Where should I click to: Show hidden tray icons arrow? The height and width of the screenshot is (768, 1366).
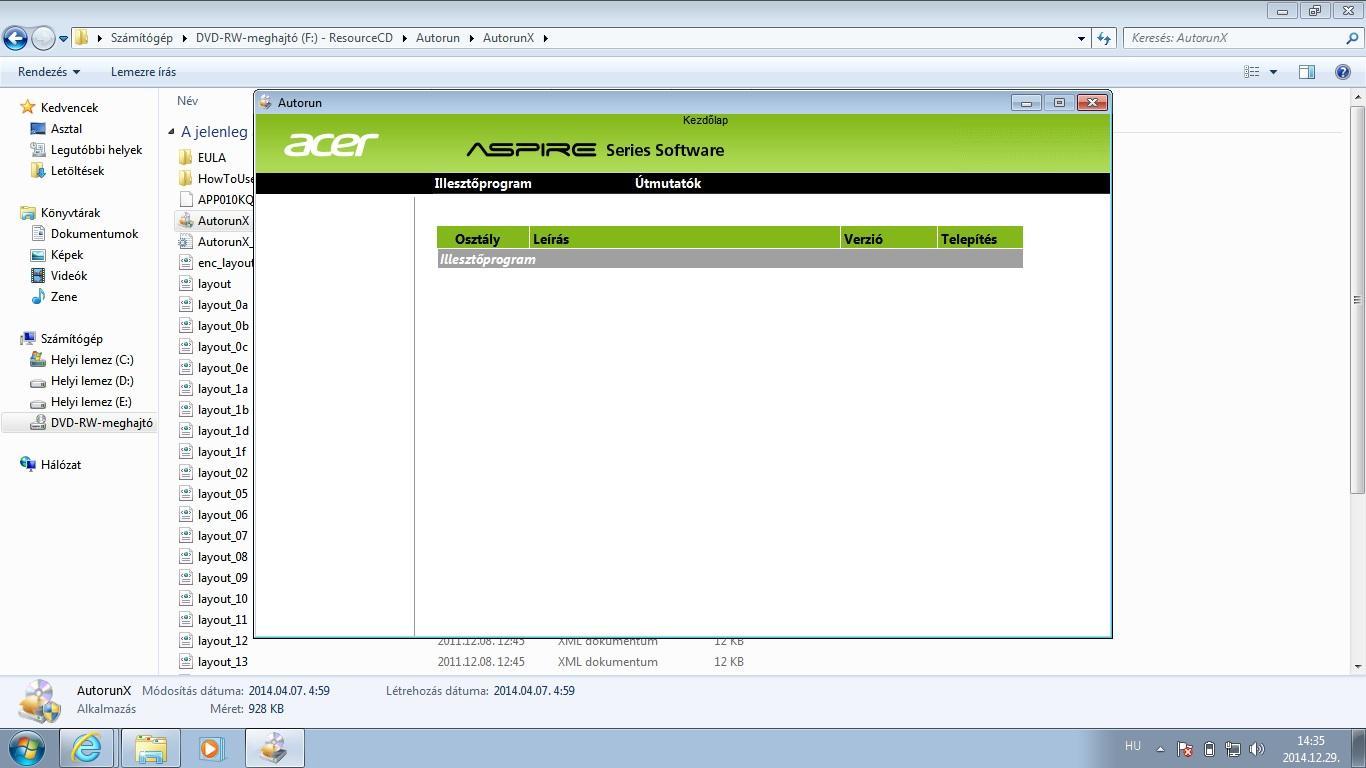tap(1160, 748)
